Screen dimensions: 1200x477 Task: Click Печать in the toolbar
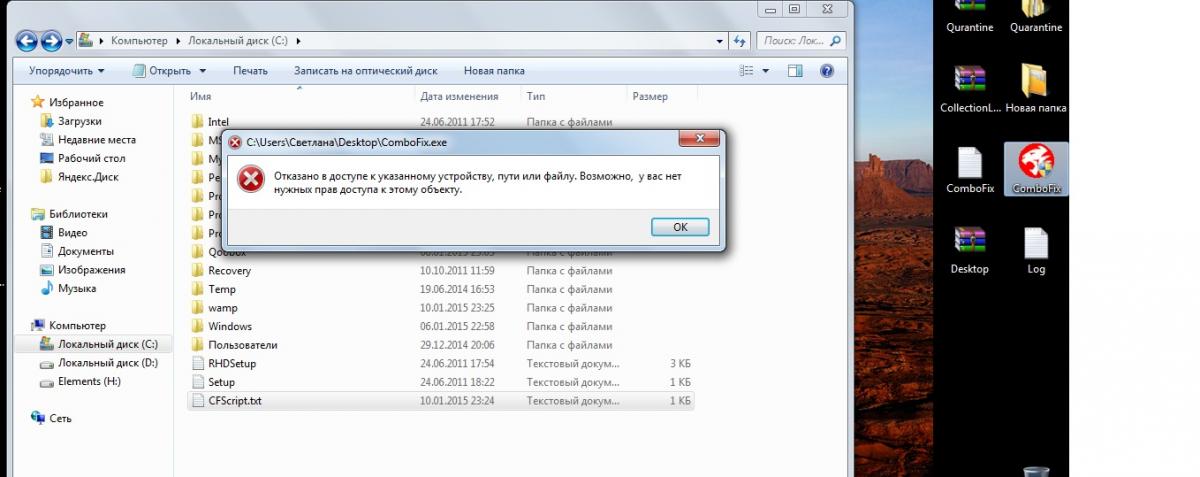coord(250,71)
